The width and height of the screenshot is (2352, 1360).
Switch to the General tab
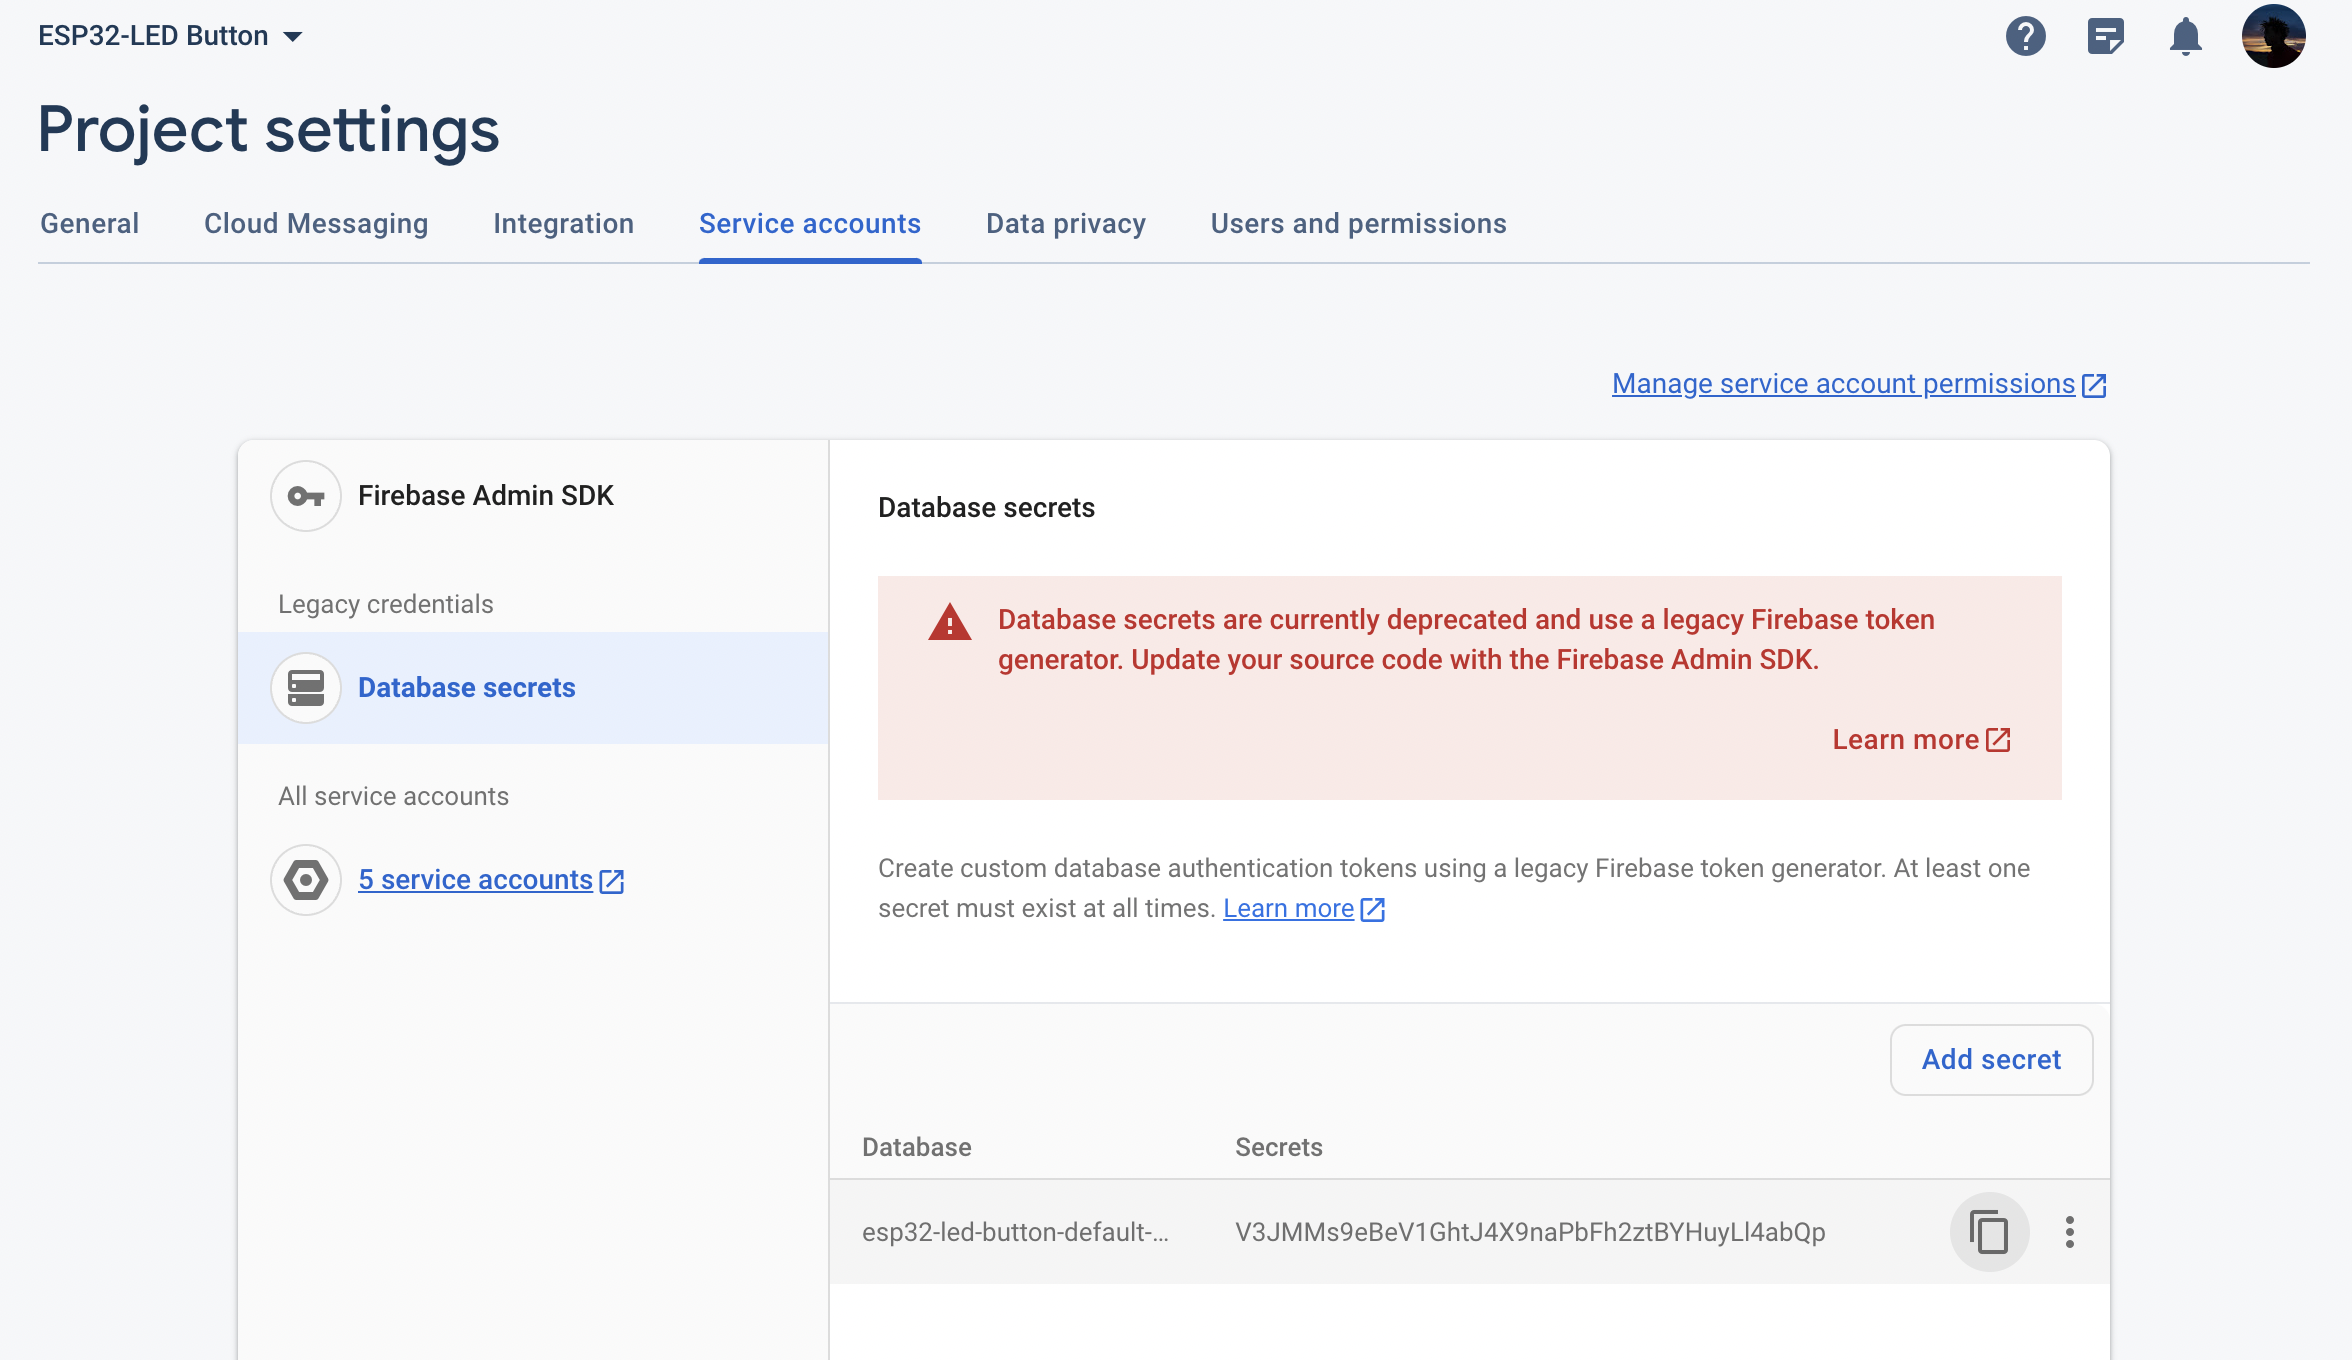[89, 224]
